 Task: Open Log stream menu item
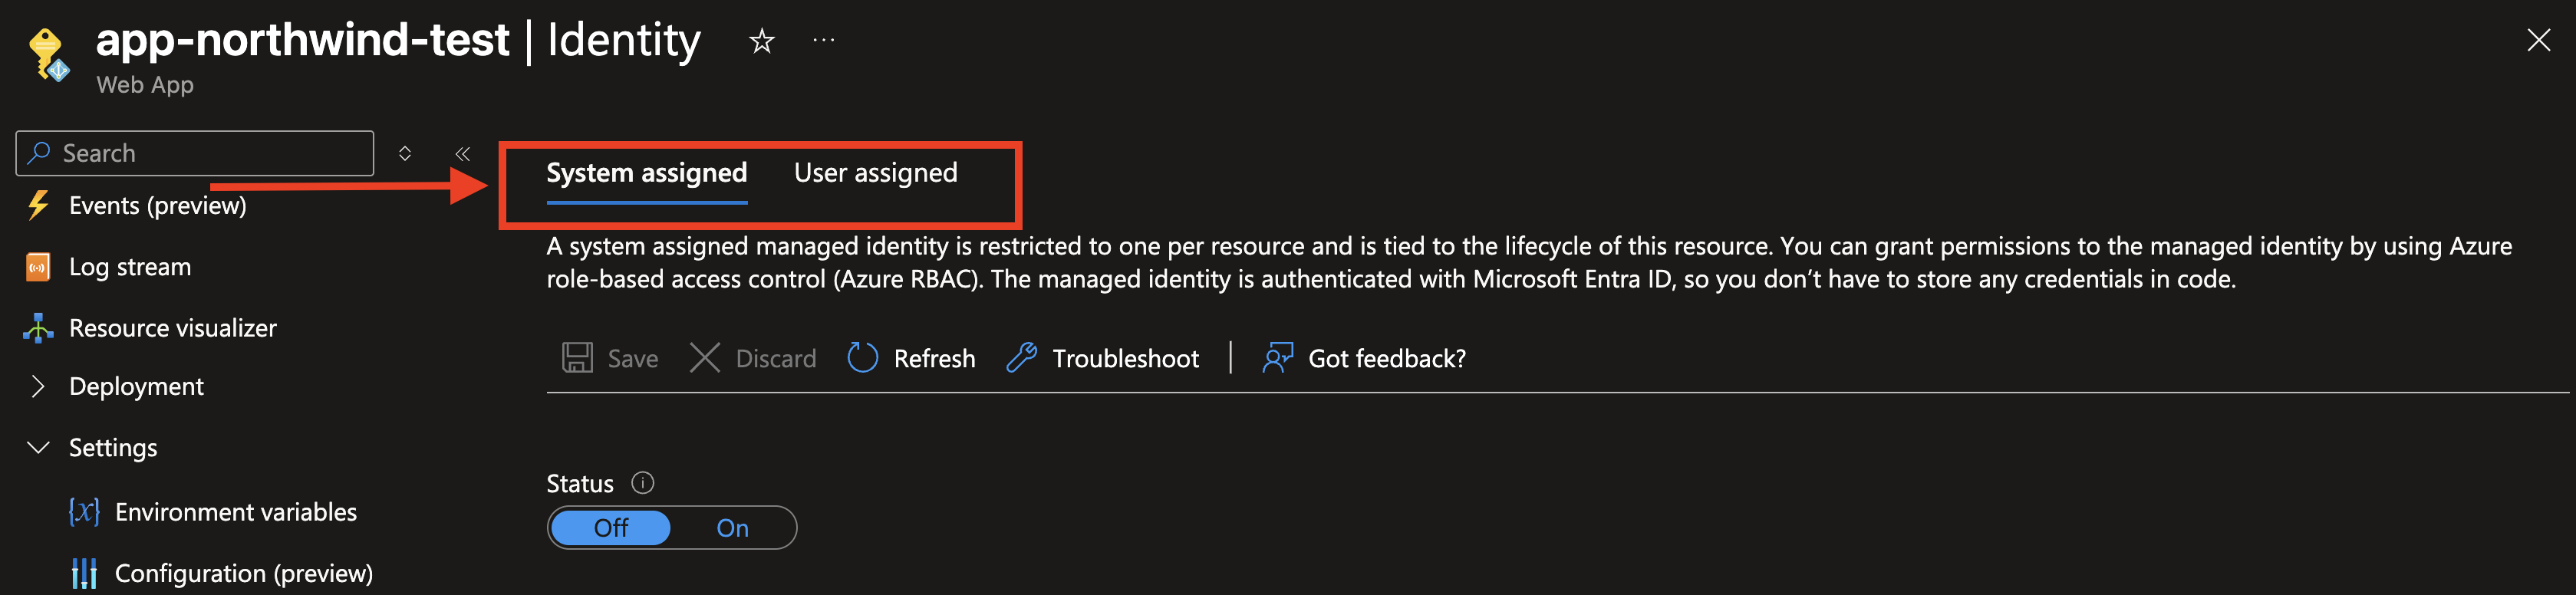tap(130, 267)
